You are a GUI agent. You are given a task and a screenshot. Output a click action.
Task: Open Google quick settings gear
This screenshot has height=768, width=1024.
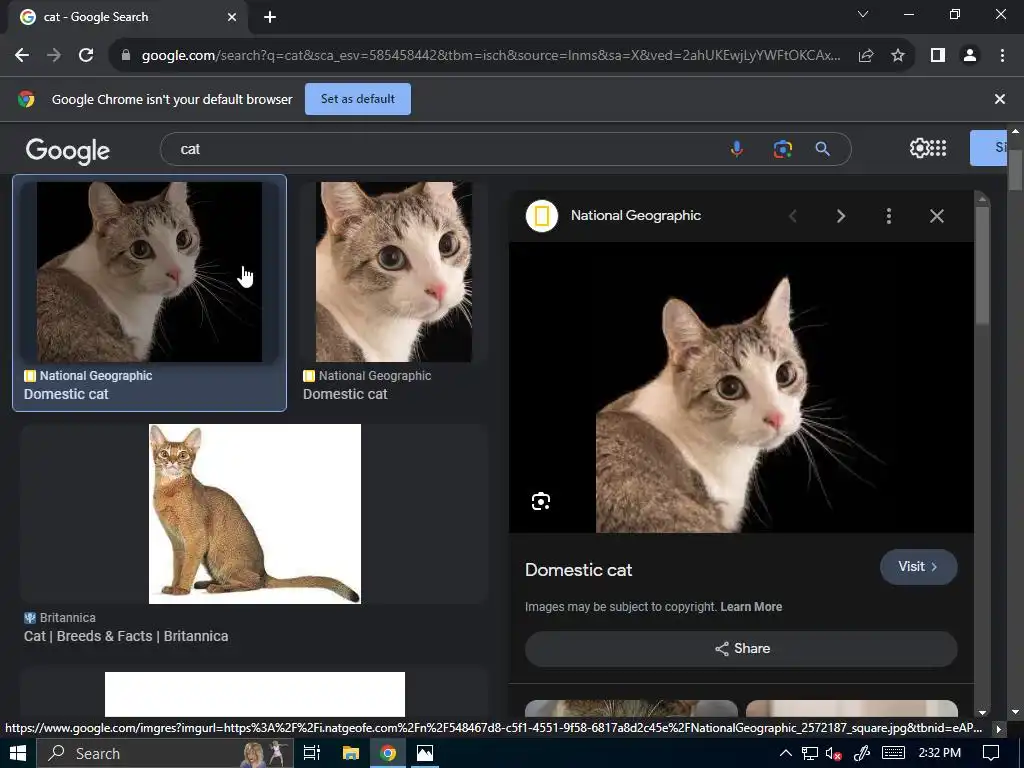pos(919,148)
